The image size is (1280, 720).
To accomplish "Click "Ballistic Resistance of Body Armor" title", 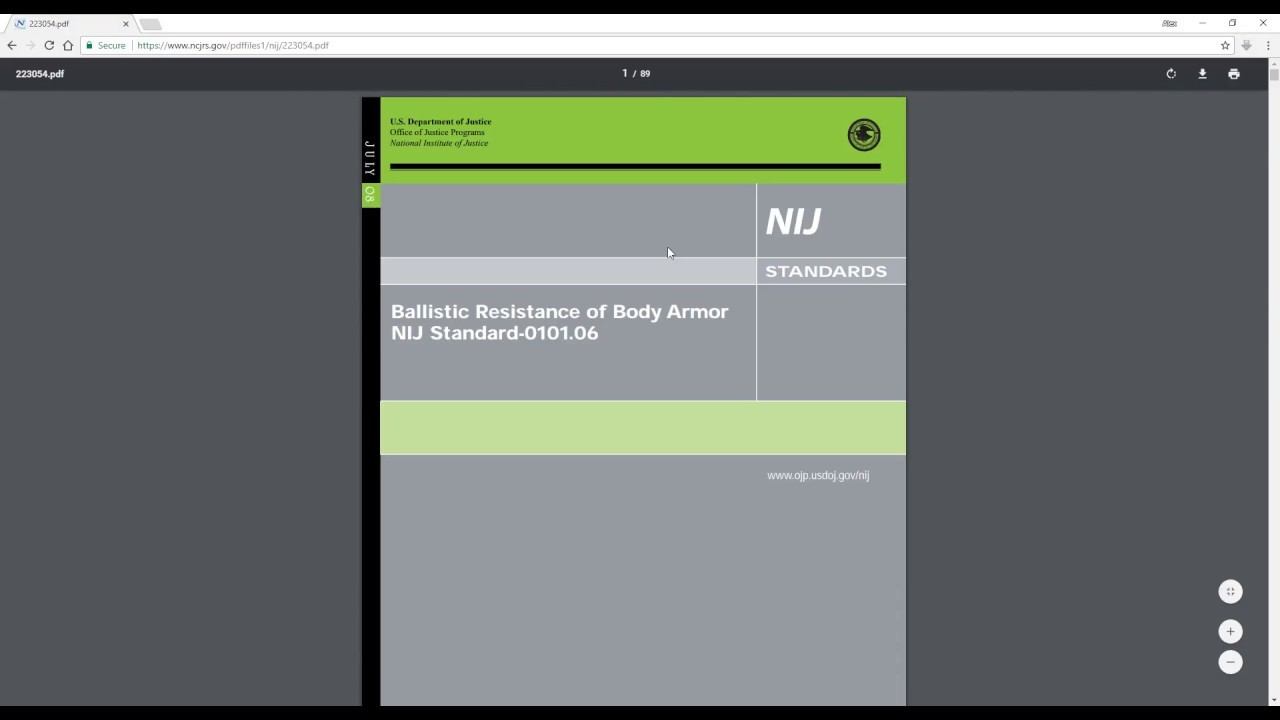I will (560, 312).
